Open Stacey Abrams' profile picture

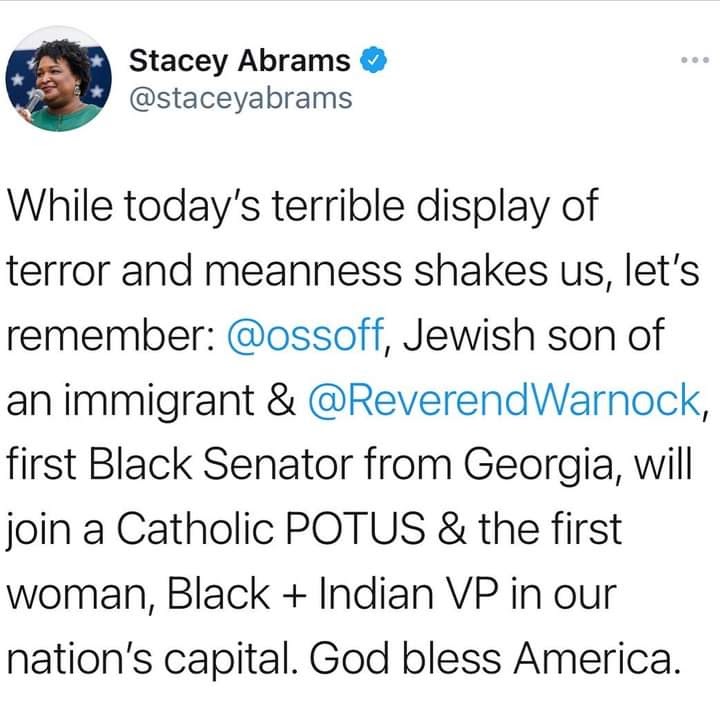pyautogui.click(x=56, y=79)
